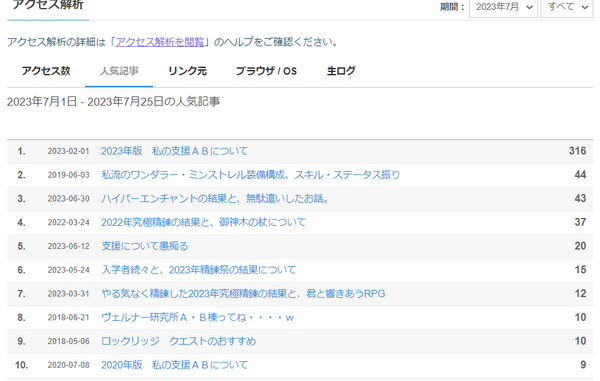600x381 pixels.
Task: Click the date 2023-06-12
Action: 68,246
